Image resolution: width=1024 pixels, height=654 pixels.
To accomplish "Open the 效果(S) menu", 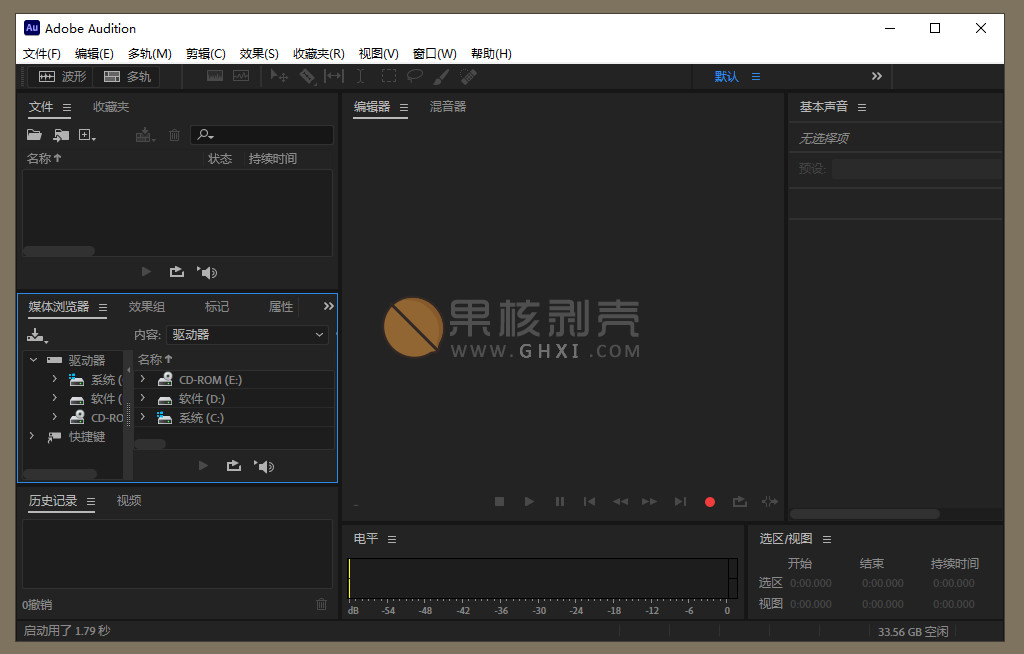I will pyautogui.click(x=259, y=53).
